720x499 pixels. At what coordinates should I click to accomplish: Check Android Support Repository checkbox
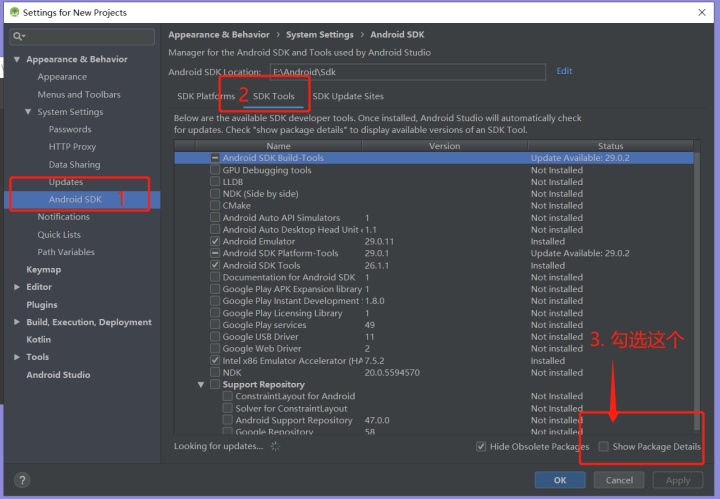(x=227, y=420)
